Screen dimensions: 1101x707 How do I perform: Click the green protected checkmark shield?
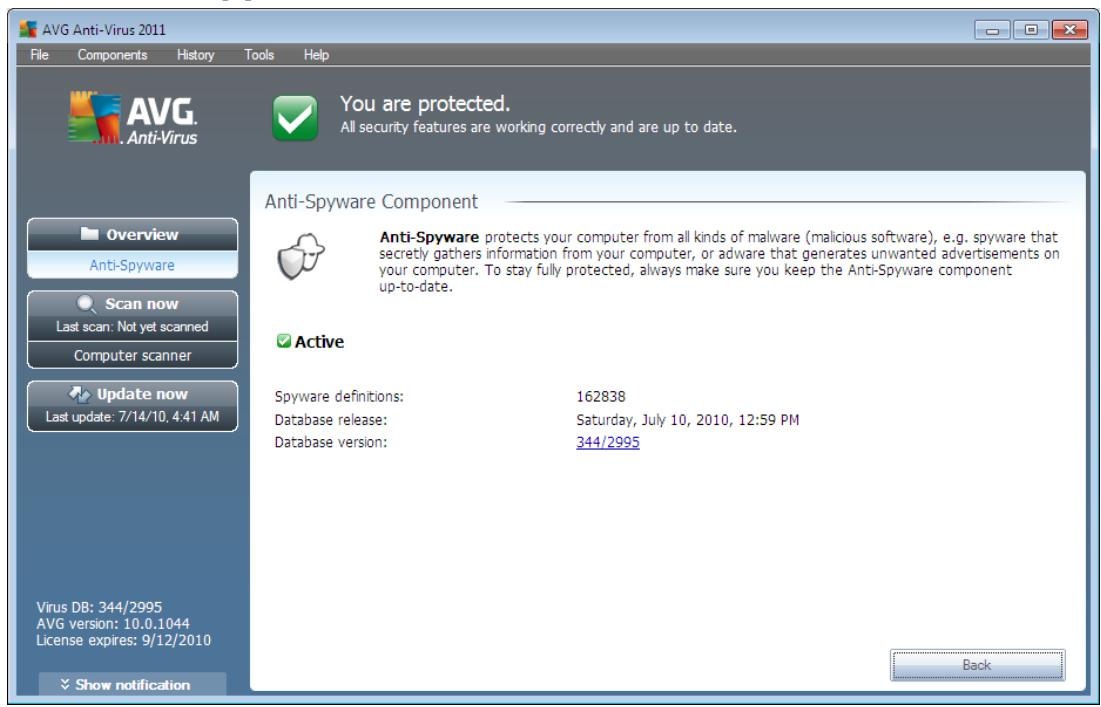pos(295,118)
